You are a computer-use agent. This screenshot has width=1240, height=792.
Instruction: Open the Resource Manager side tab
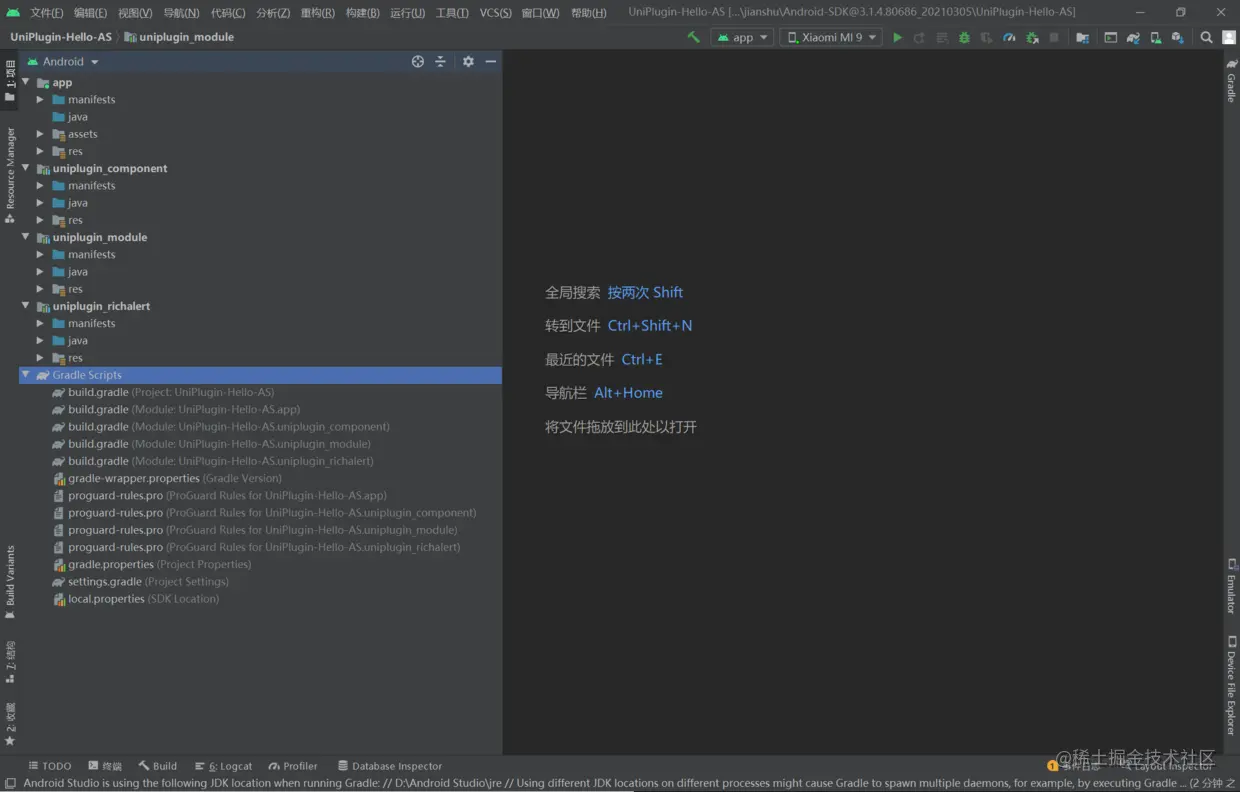(x=10, y=174)
